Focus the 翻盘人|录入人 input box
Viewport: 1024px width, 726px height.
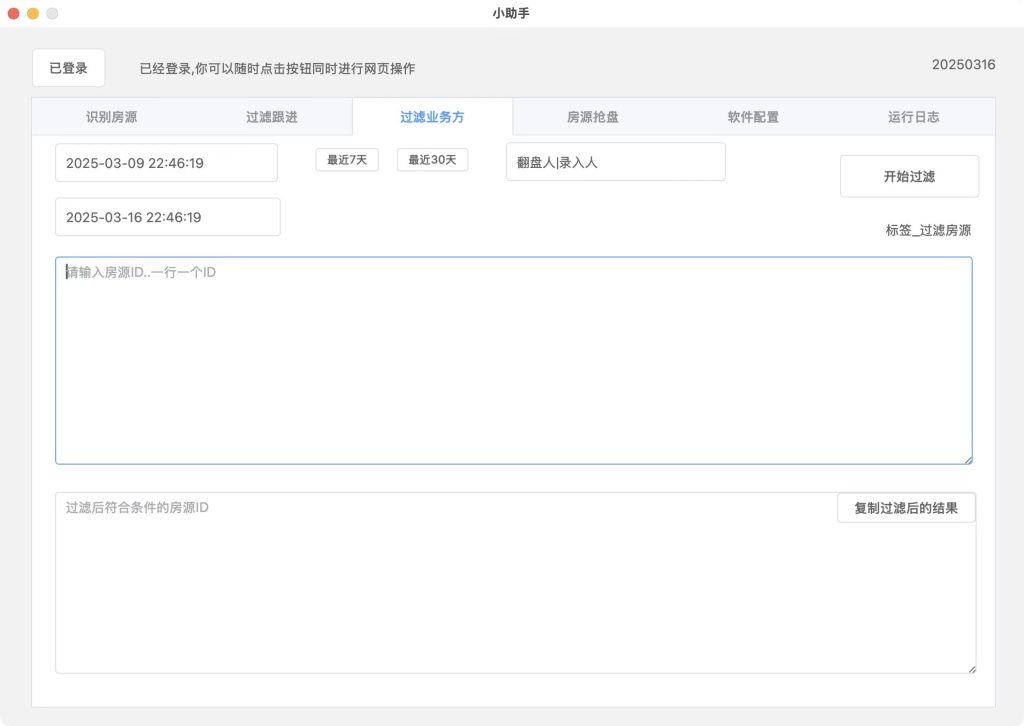point(615,162)
